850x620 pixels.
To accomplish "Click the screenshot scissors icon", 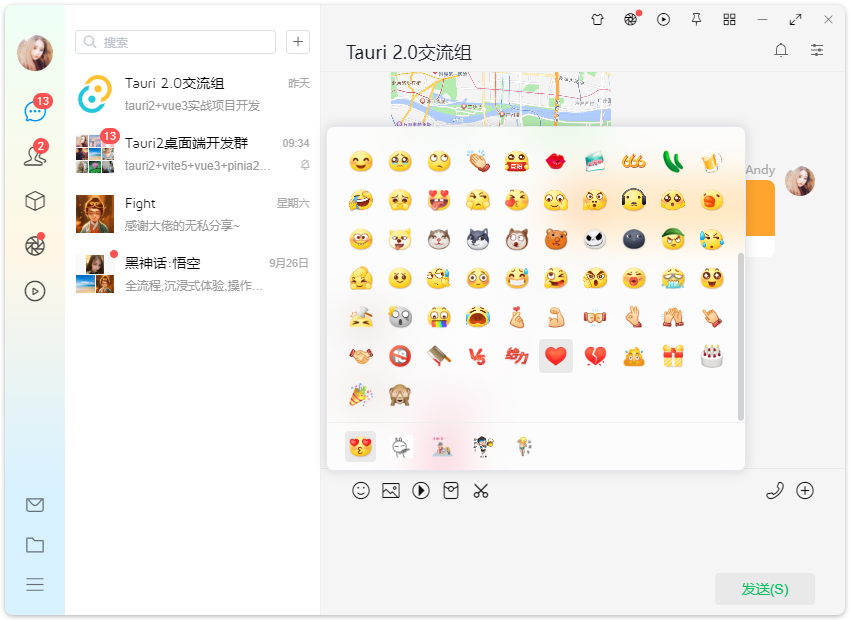I will coord(481,490).
